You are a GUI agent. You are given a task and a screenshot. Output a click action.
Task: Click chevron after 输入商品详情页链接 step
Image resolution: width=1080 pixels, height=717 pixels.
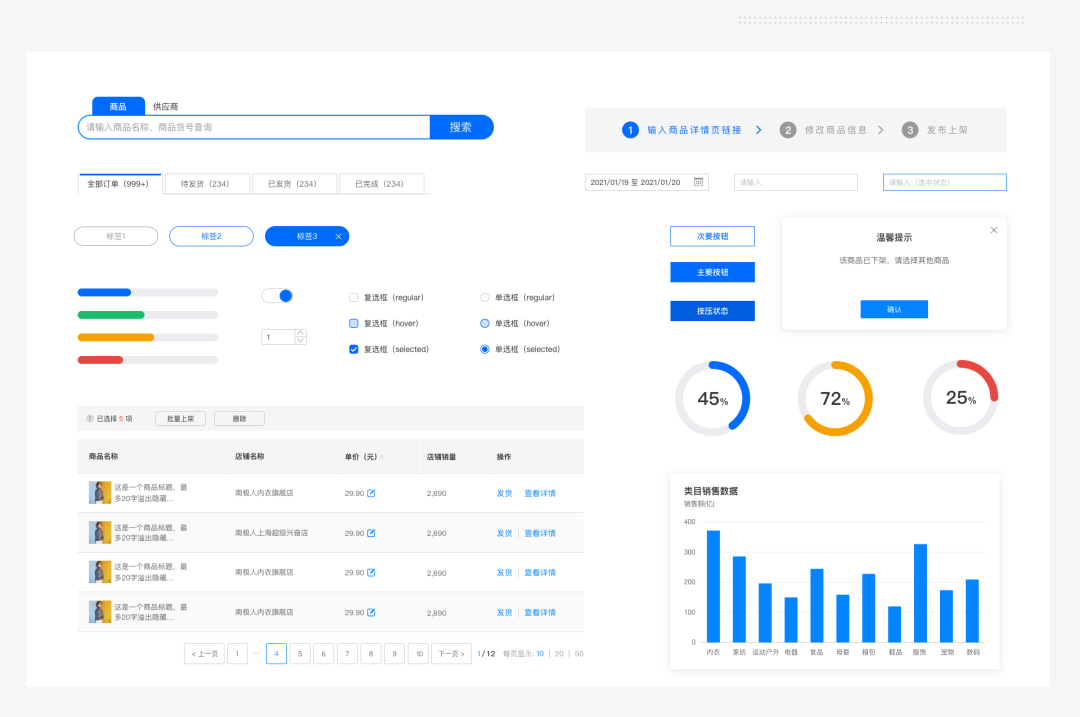(x=759, y=130)
